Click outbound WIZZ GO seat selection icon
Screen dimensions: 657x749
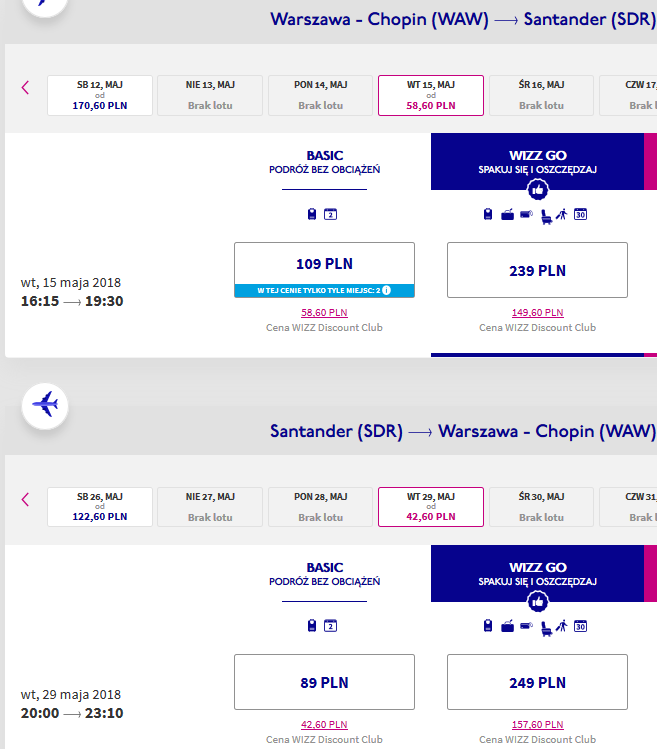pyautogui.click(x=546, y=216)
